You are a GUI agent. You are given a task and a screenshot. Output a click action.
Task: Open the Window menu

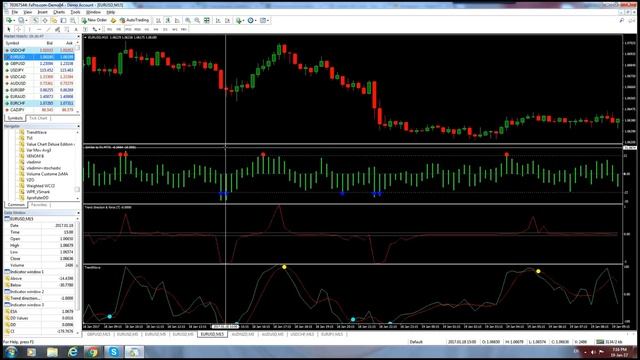click(x=93, y=12)
